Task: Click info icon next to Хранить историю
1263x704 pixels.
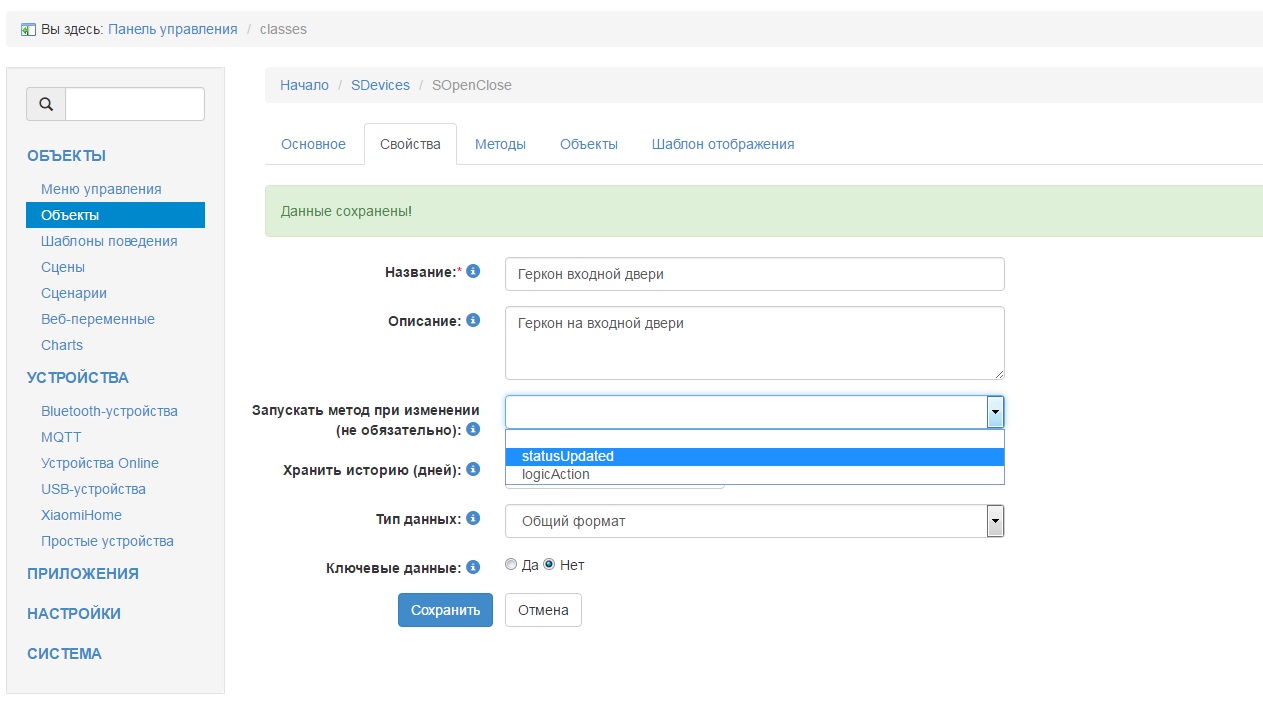Action: 474,469
